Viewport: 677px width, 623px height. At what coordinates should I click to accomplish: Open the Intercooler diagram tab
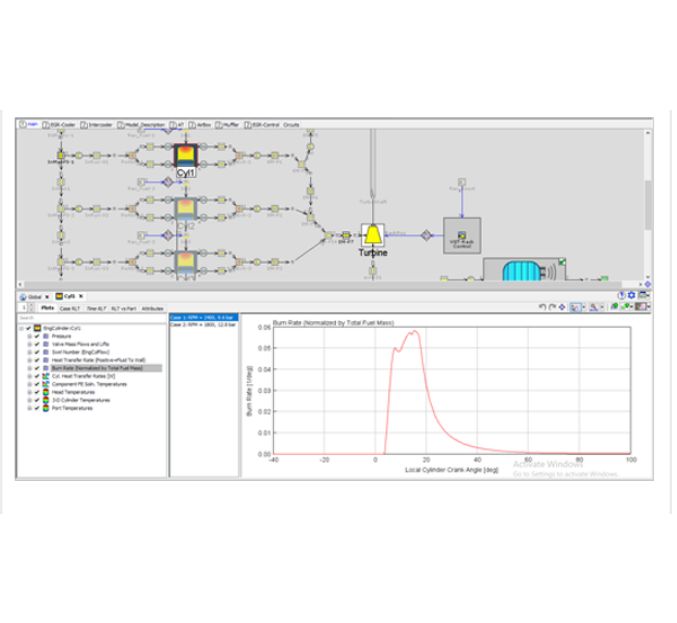coord(101,125)
